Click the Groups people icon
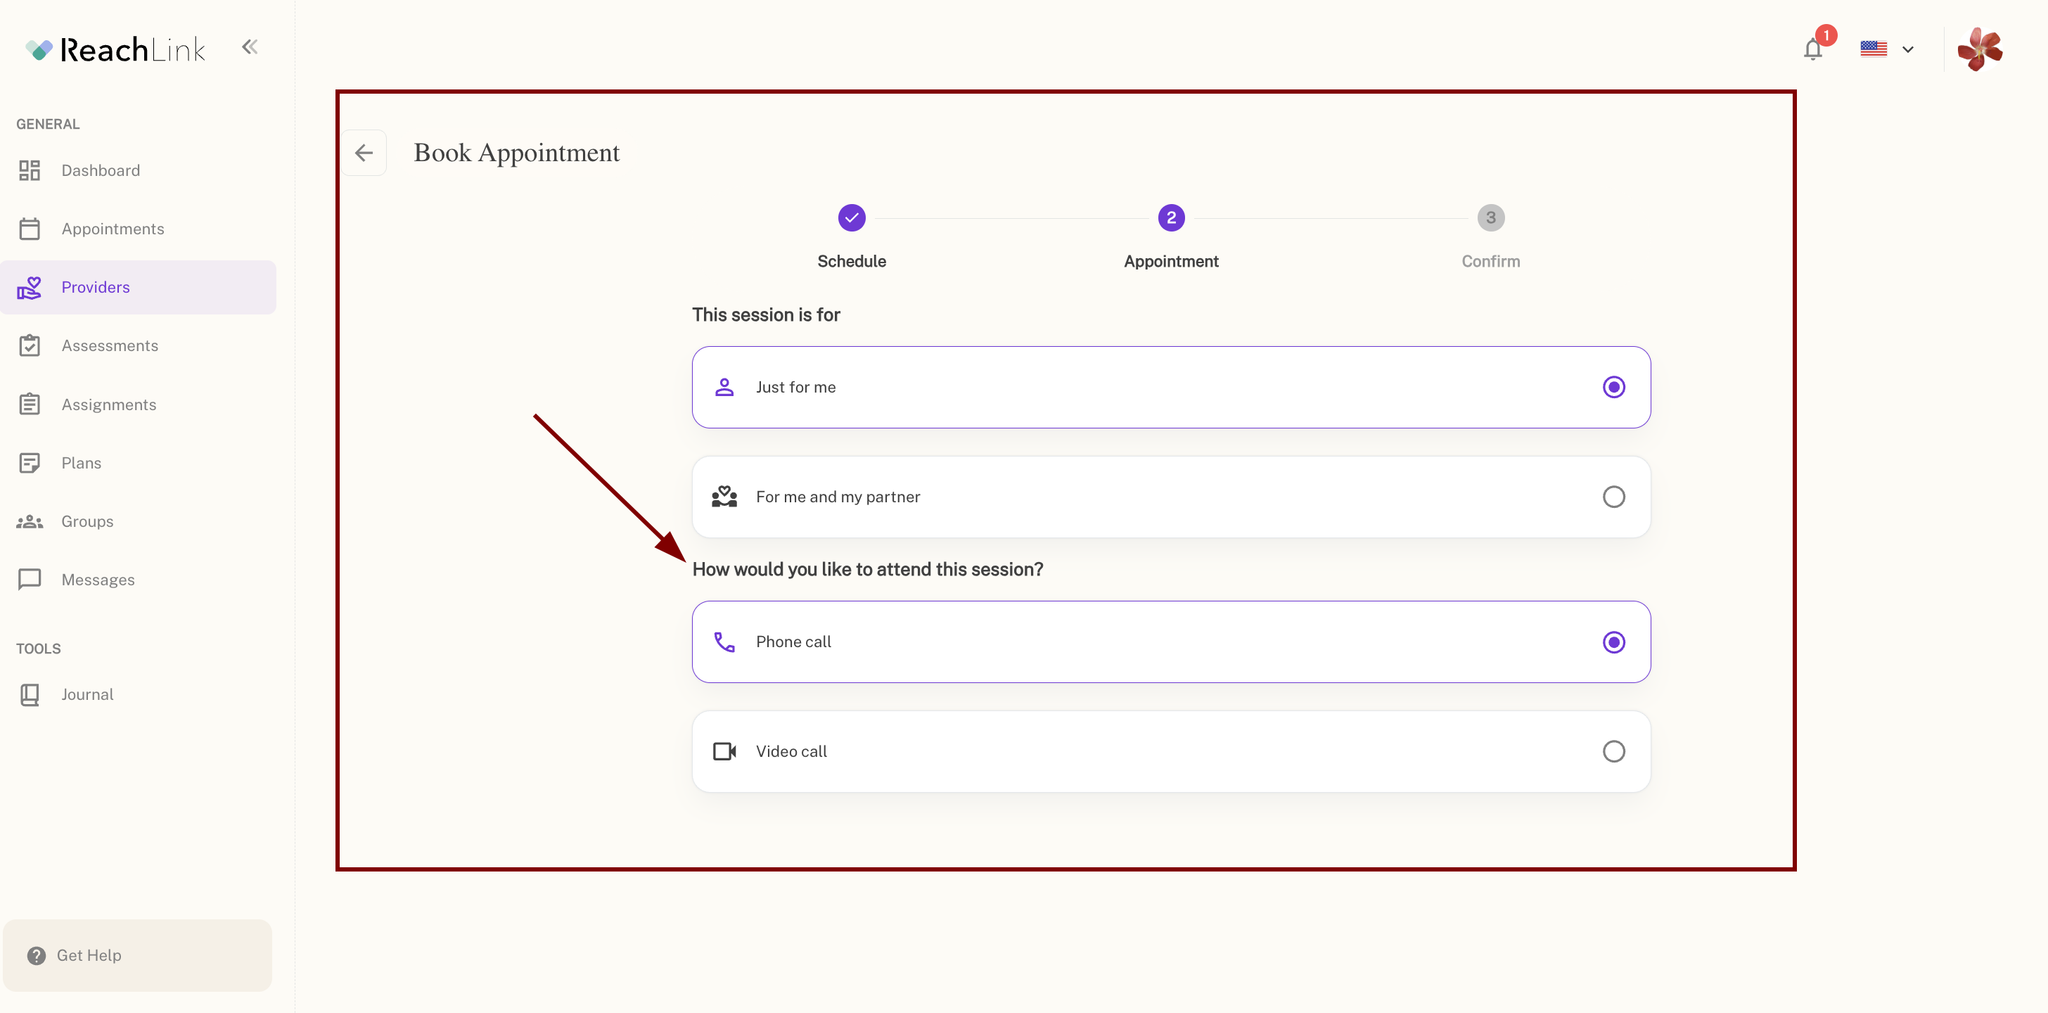Viewport: 2048px width, 1013px height. tap(30, 522)
